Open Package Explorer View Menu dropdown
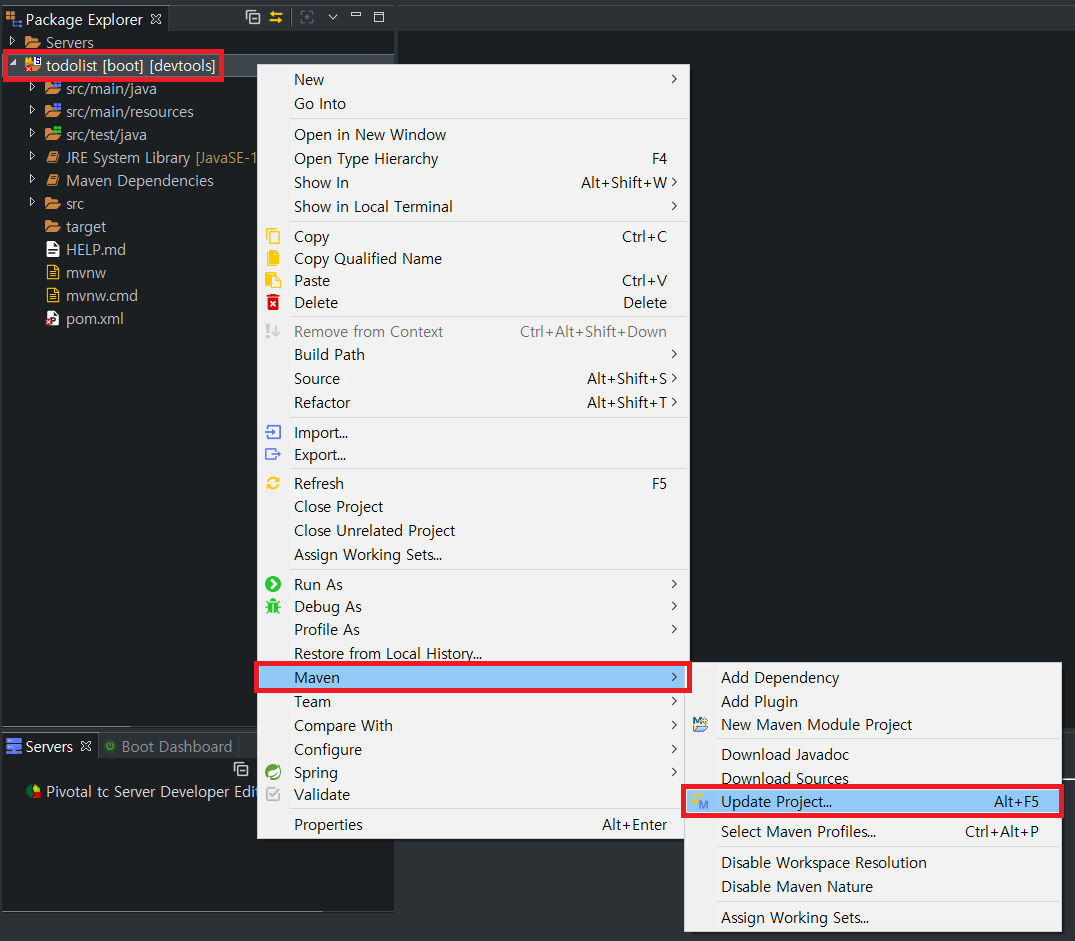 click(333, 17)
